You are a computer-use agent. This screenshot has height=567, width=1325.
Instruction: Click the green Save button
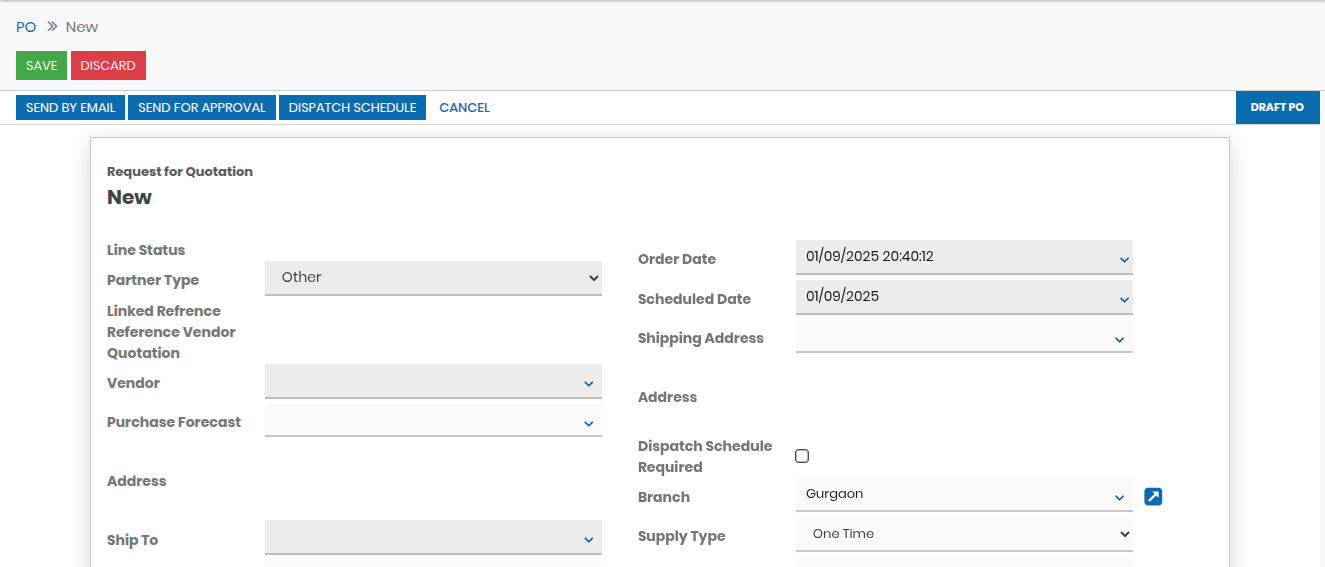pyautogui.click(x=41, y=65)
